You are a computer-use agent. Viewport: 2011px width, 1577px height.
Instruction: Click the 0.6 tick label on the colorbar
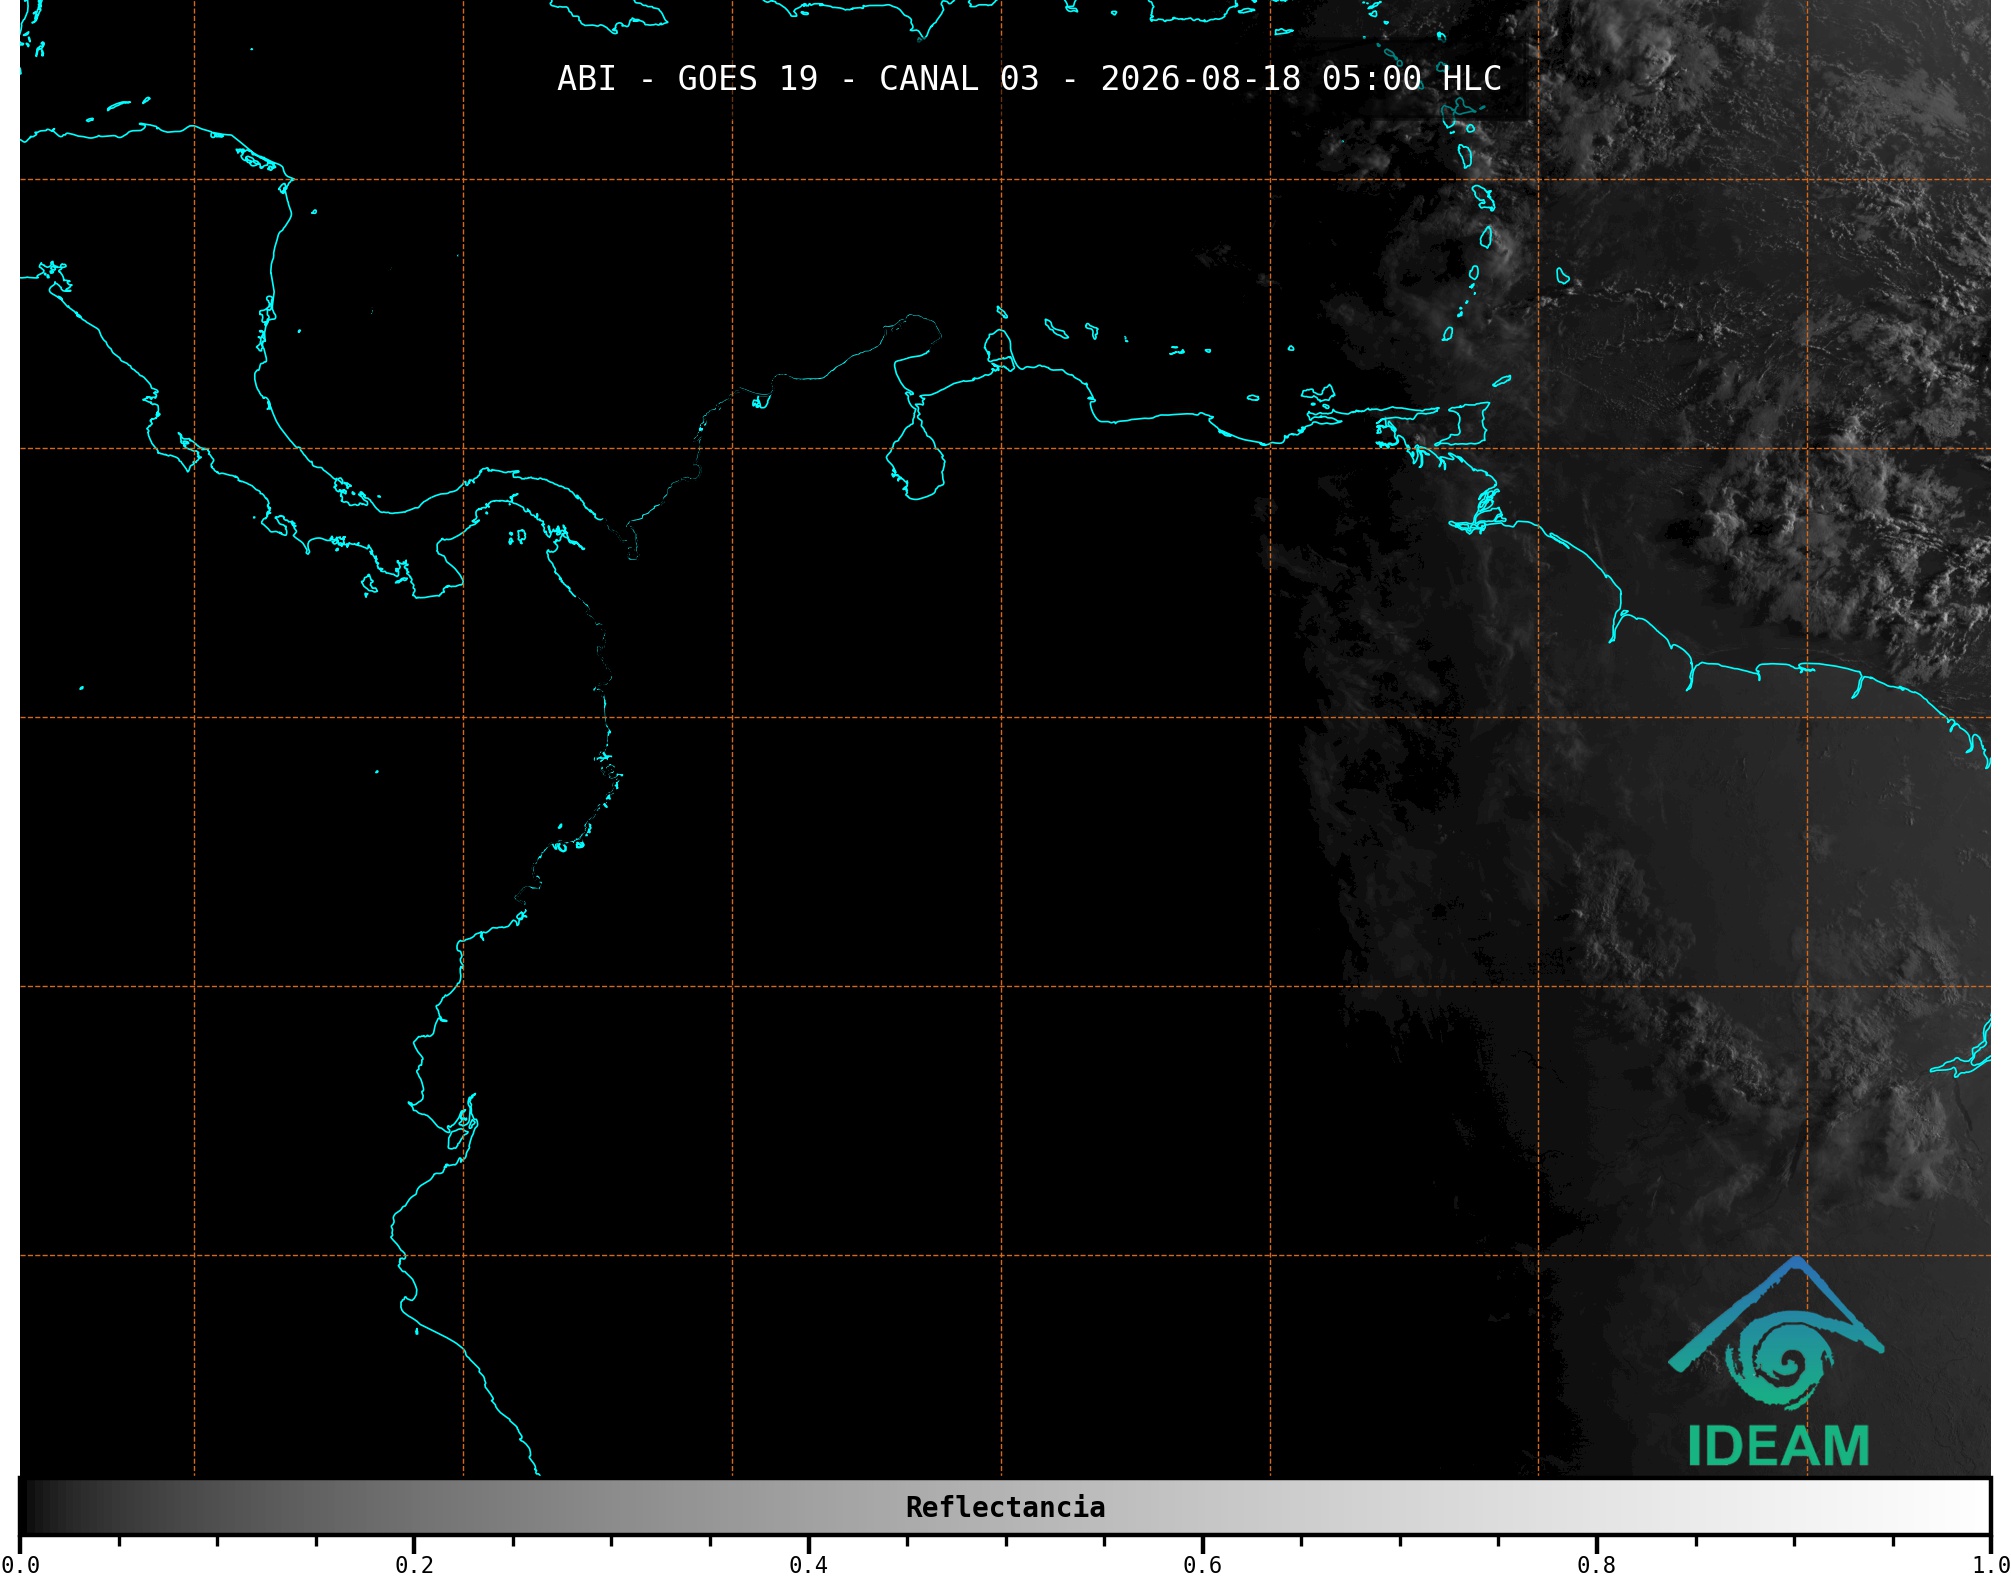(1202, 1565)
